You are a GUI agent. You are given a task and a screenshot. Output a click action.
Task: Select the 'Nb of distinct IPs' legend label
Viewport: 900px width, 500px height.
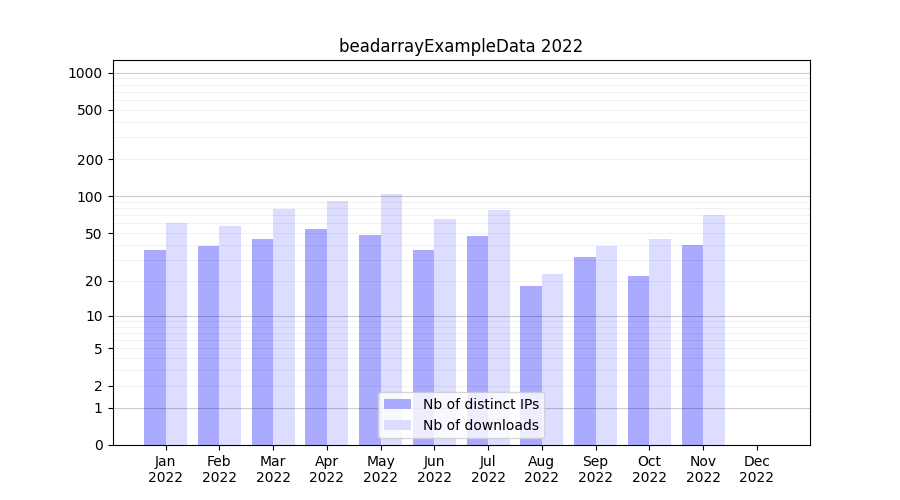(x=480, y=404)
